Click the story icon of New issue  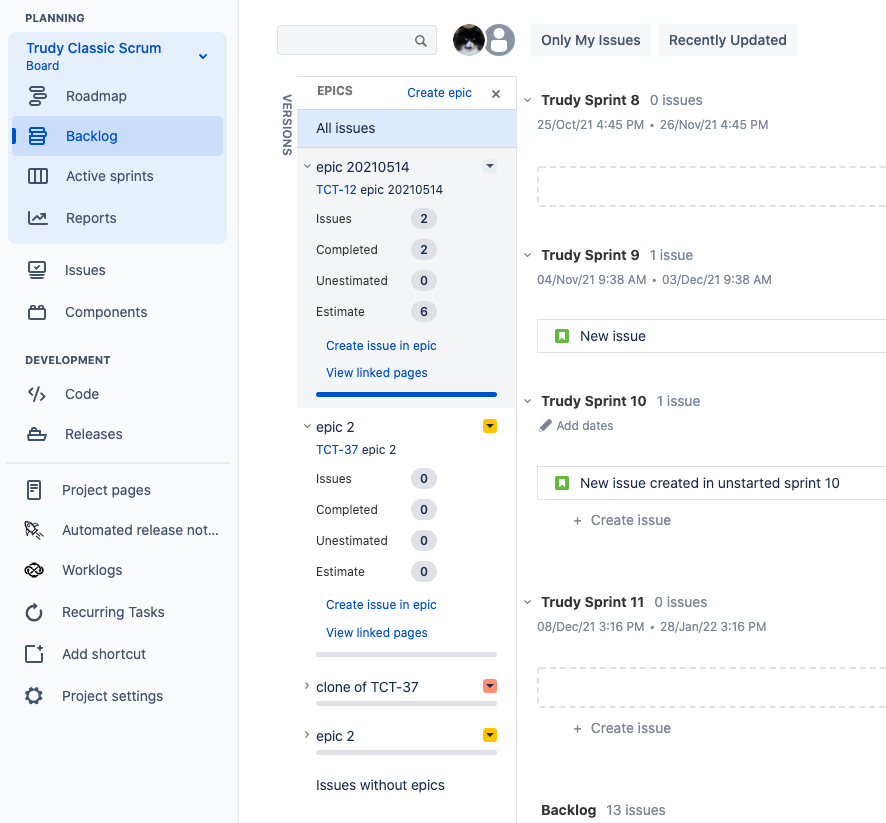tap(562, 336)
